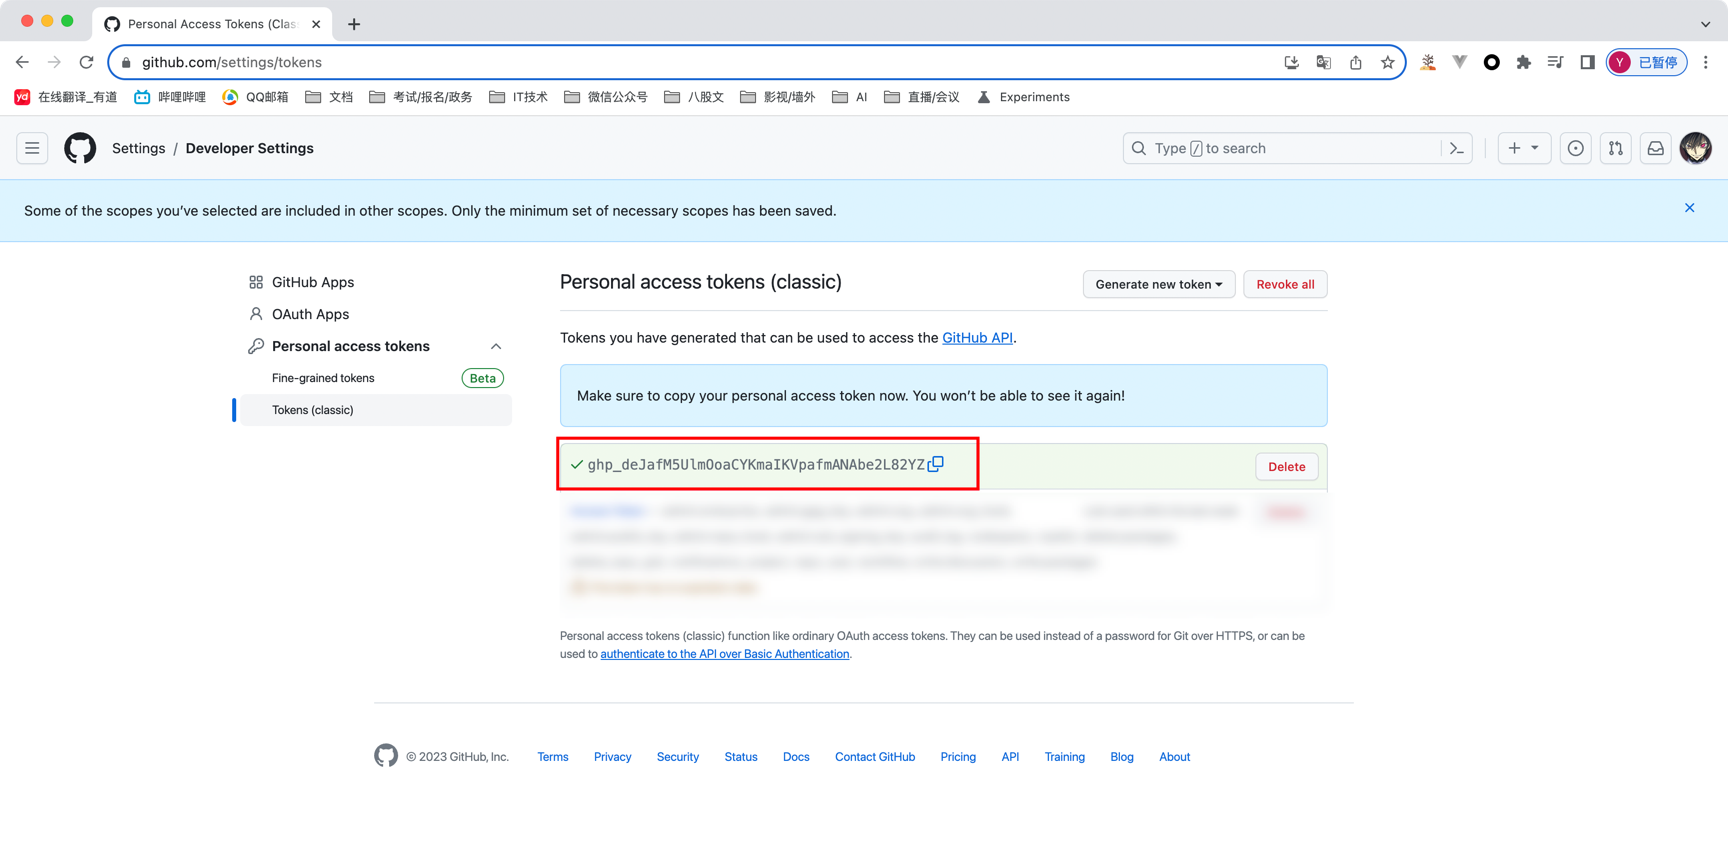This screenshot has width=1728, height=855.
Task: Copy the personal access token to clipboard
Action: tap(936, 464)
